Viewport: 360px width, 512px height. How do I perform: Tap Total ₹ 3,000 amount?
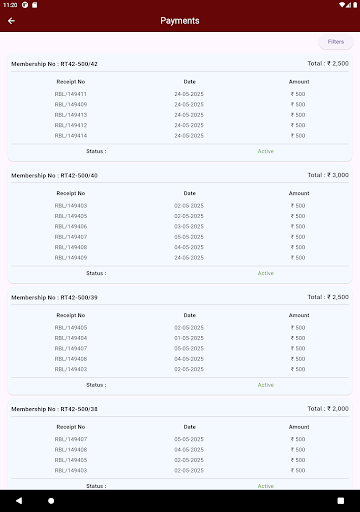(328, 175)
